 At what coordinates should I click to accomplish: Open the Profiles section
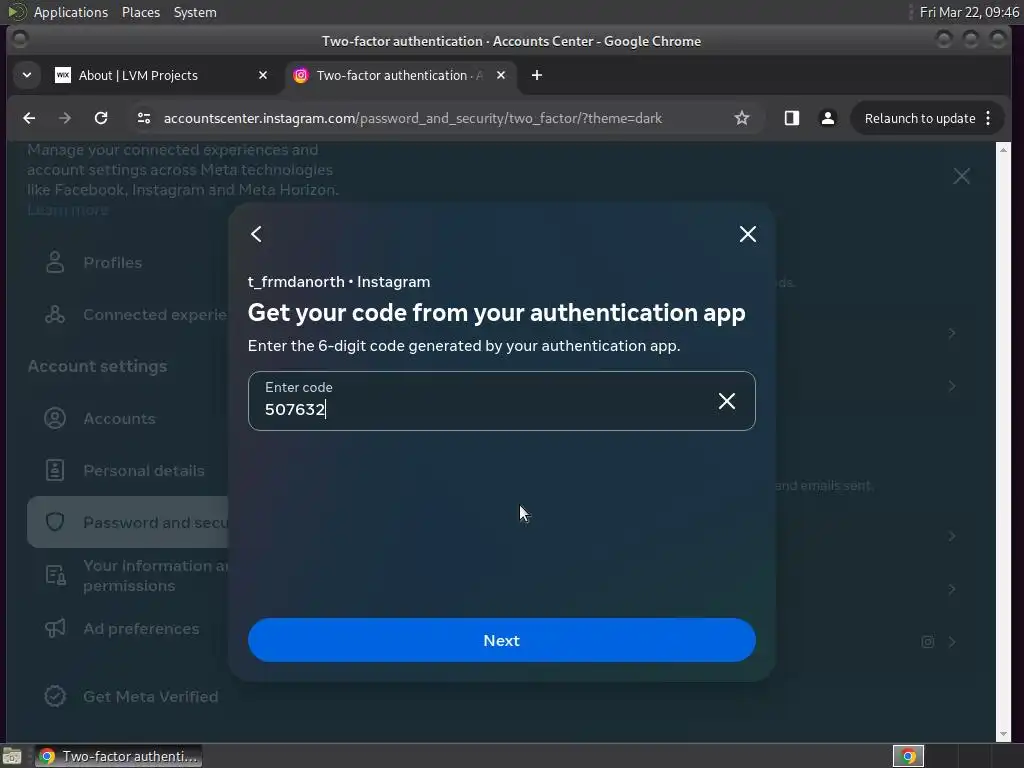tap(112, 263)
